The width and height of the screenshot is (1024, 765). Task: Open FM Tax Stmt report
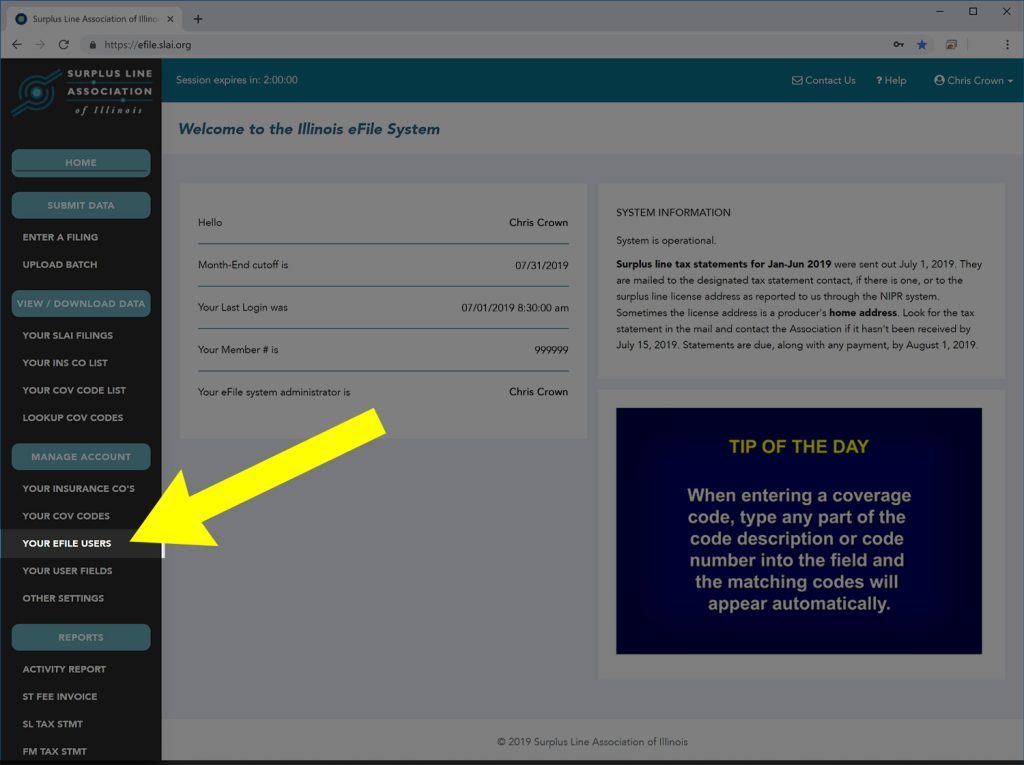pos(54,751)
